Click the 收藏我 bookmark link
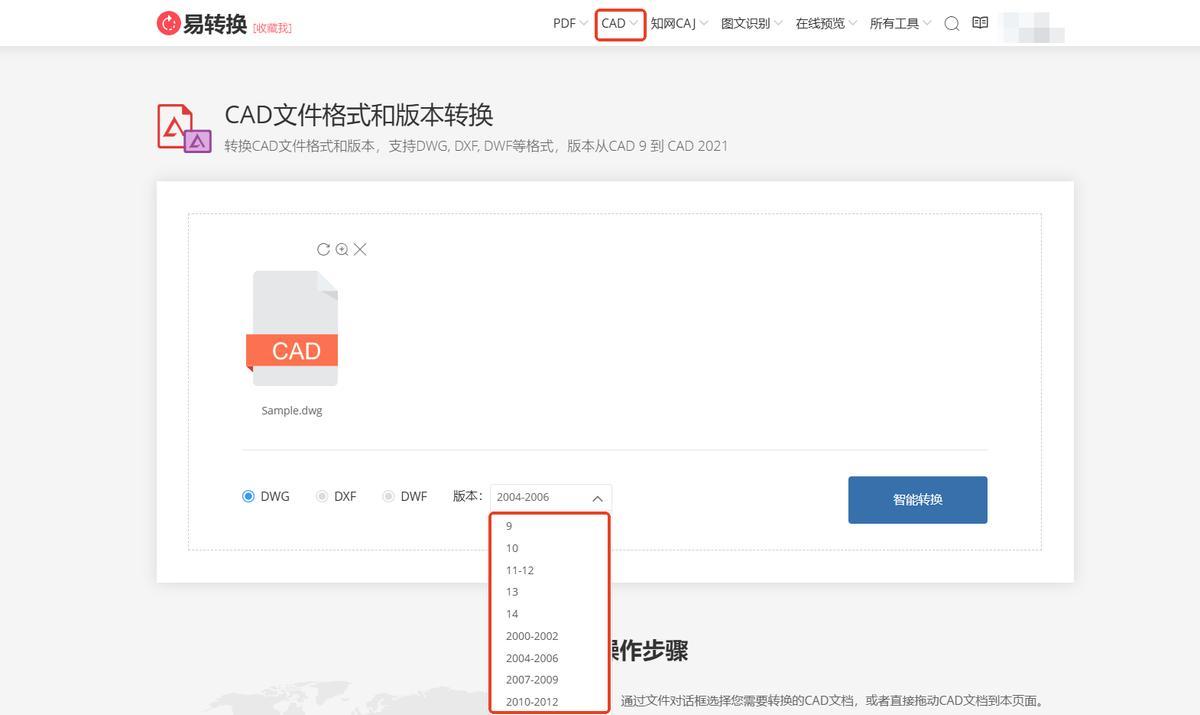1200x715 pixels. click(272, 28)
